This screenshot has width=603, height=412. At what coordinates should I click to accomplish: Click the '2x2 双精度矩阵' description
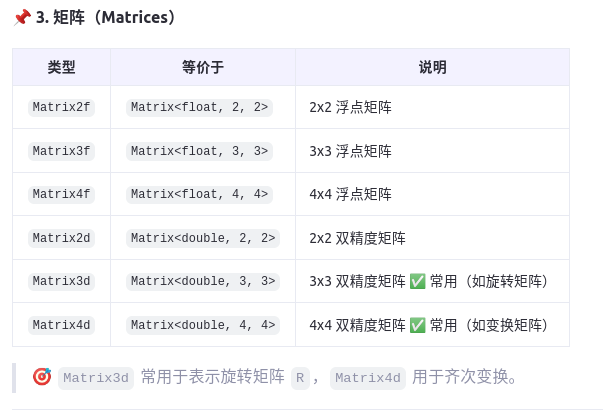[x=357, y=239]
